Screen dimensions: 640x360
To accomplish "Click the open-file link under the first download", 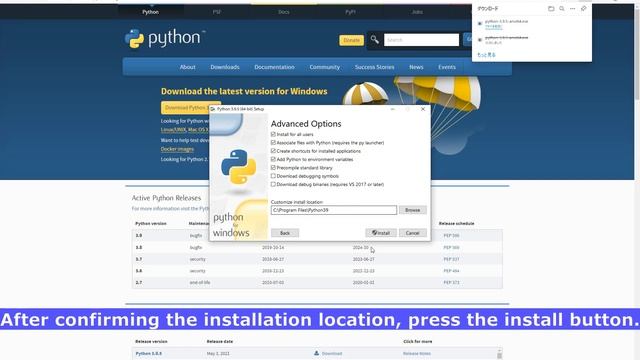I will [x=493, y=27].
